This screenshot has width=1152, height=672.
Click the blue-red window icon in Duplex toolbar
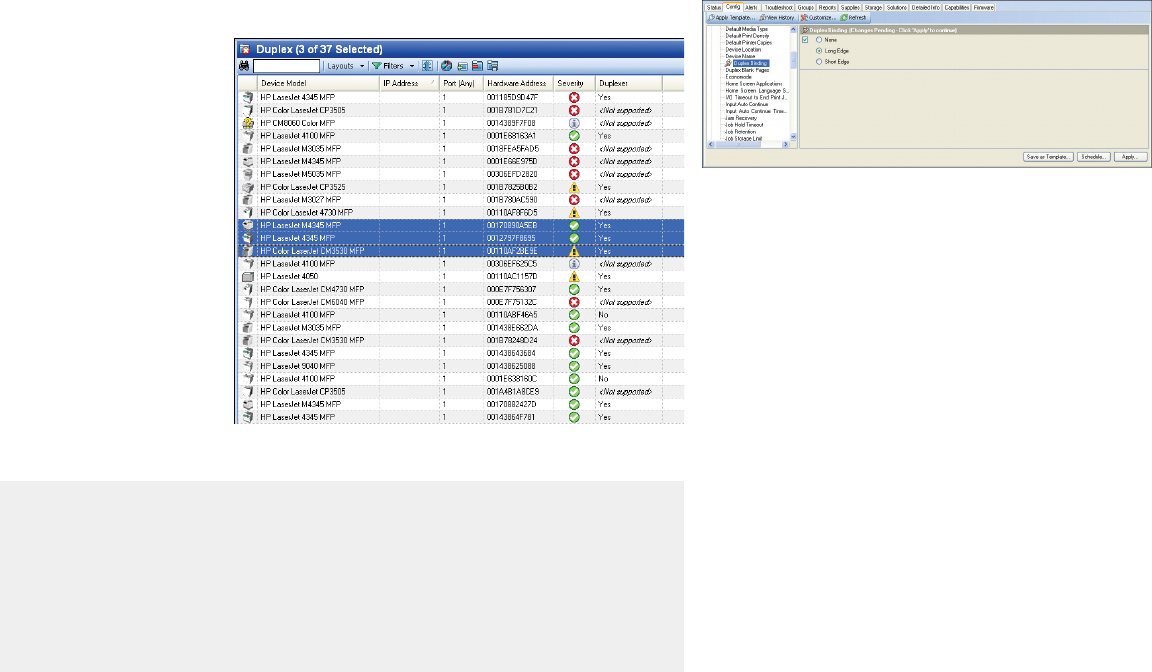point(478,66)
